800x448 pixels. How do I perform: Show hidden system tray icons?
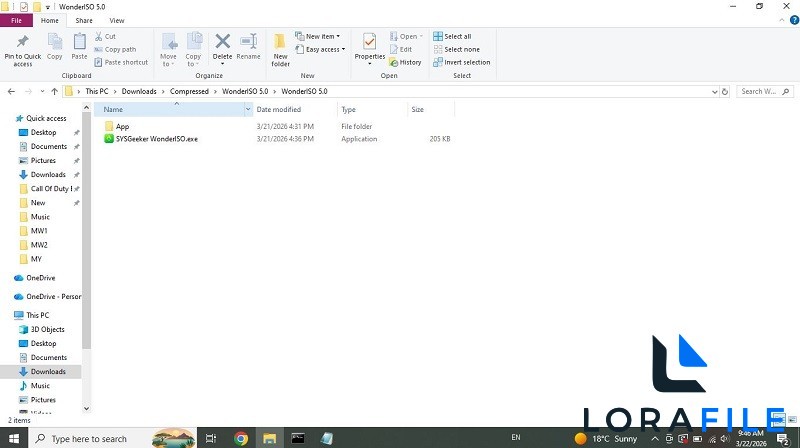tap(655, 438)
